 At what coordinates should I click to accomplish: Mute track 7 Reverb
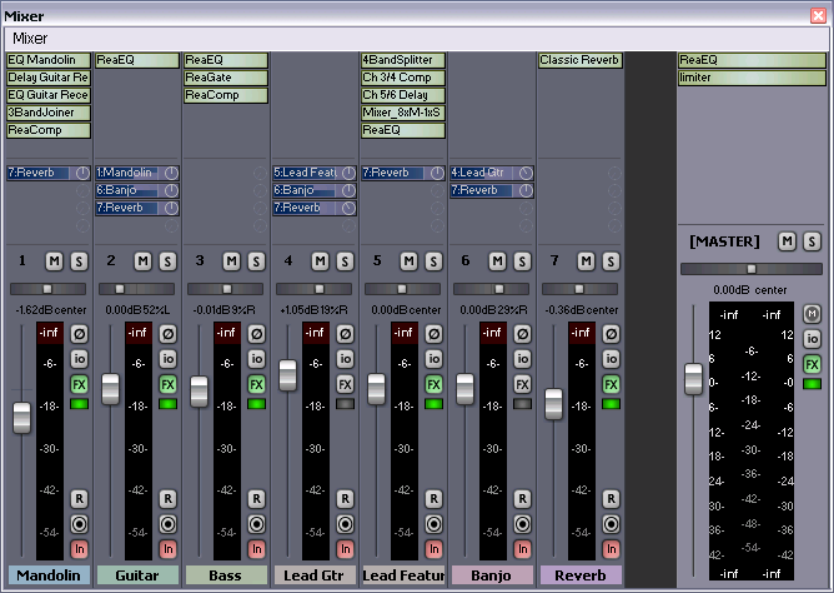pos(586,261)
